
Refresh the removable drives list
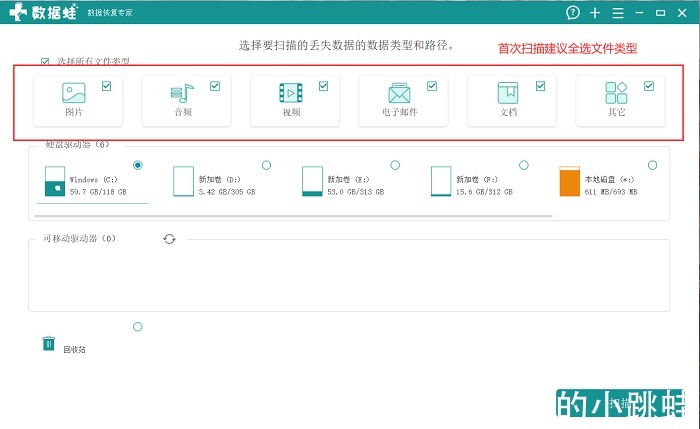click(x=169, y=239)
